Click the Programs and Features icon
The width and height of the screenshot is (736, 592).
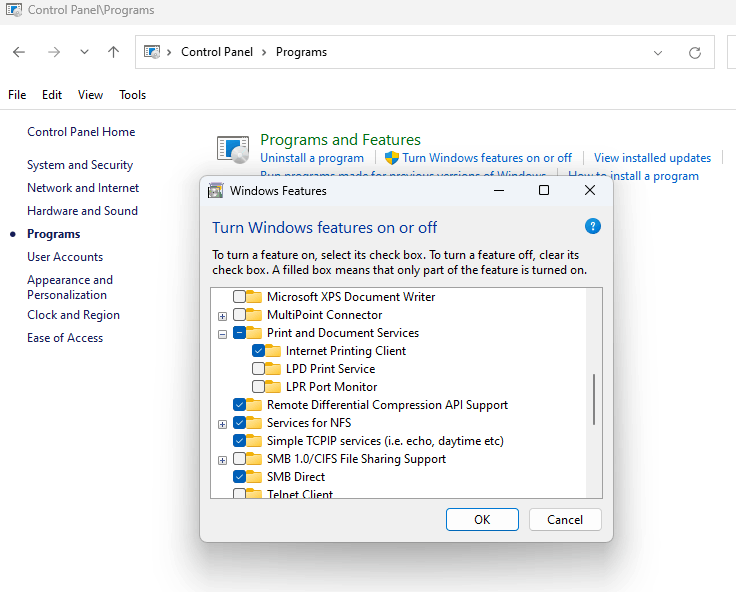(x=233, y=150)
